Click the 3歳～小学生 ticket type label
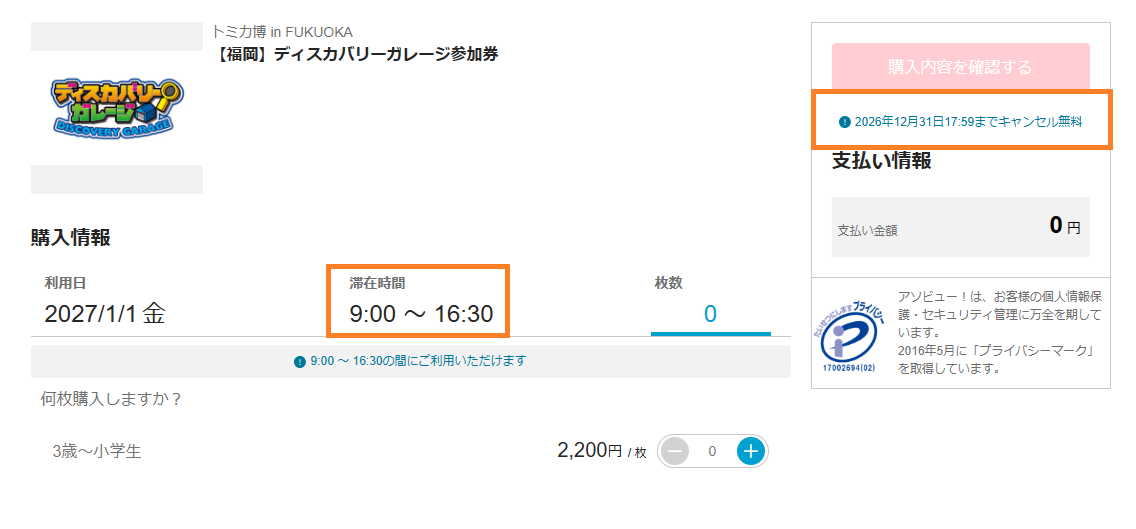 pyautogui.click(x=97, y=451)
